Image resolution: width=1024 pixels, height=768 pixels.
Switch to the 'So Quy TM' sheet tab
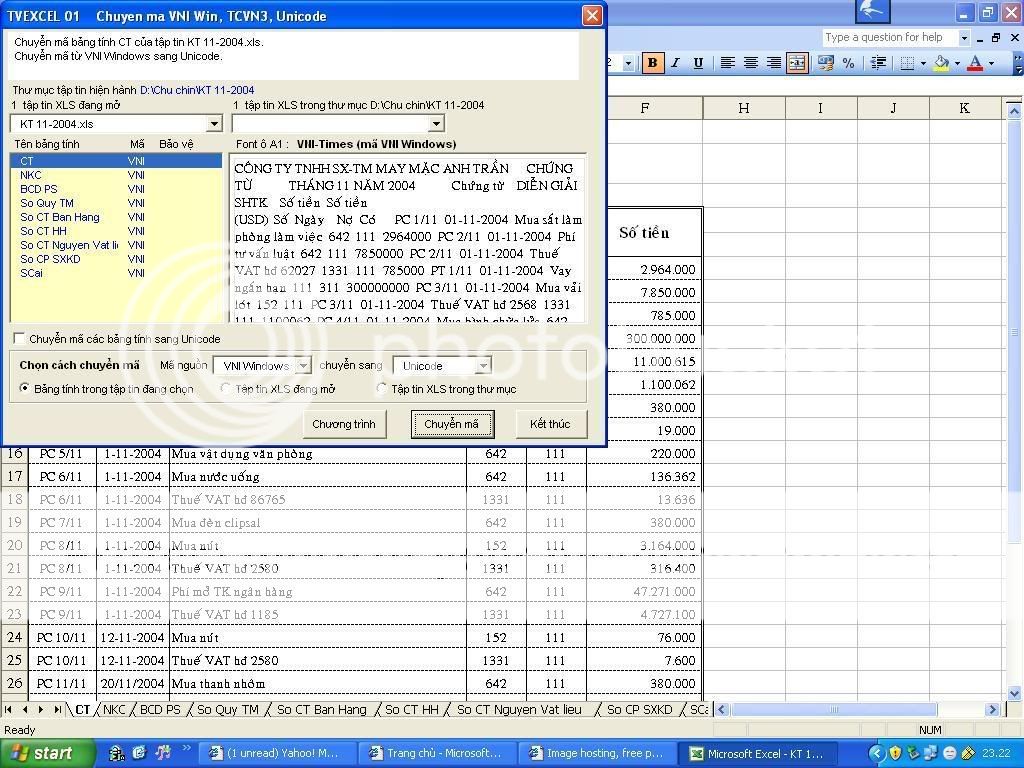point(227,710)
